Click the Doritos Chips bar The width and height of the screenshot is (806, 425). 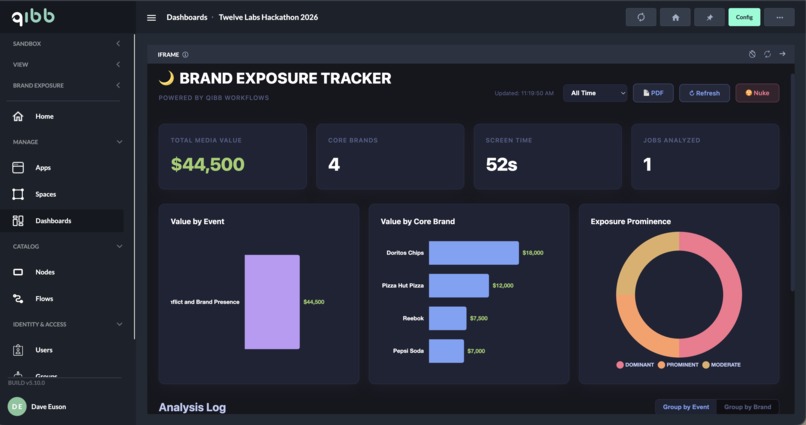tap(473, 253)
